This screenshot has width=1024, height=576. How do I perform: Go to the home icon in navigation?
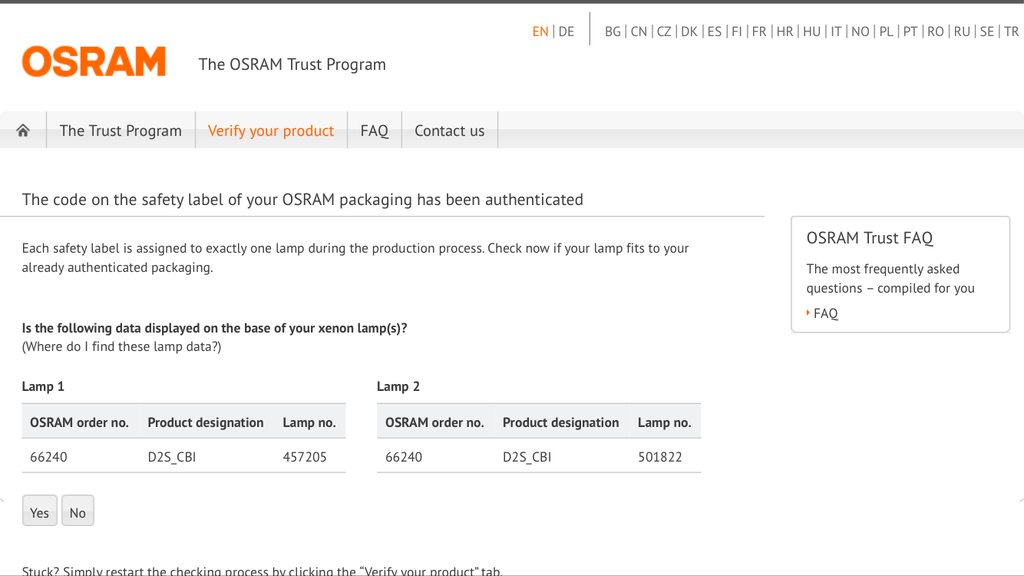click(23, 131)
